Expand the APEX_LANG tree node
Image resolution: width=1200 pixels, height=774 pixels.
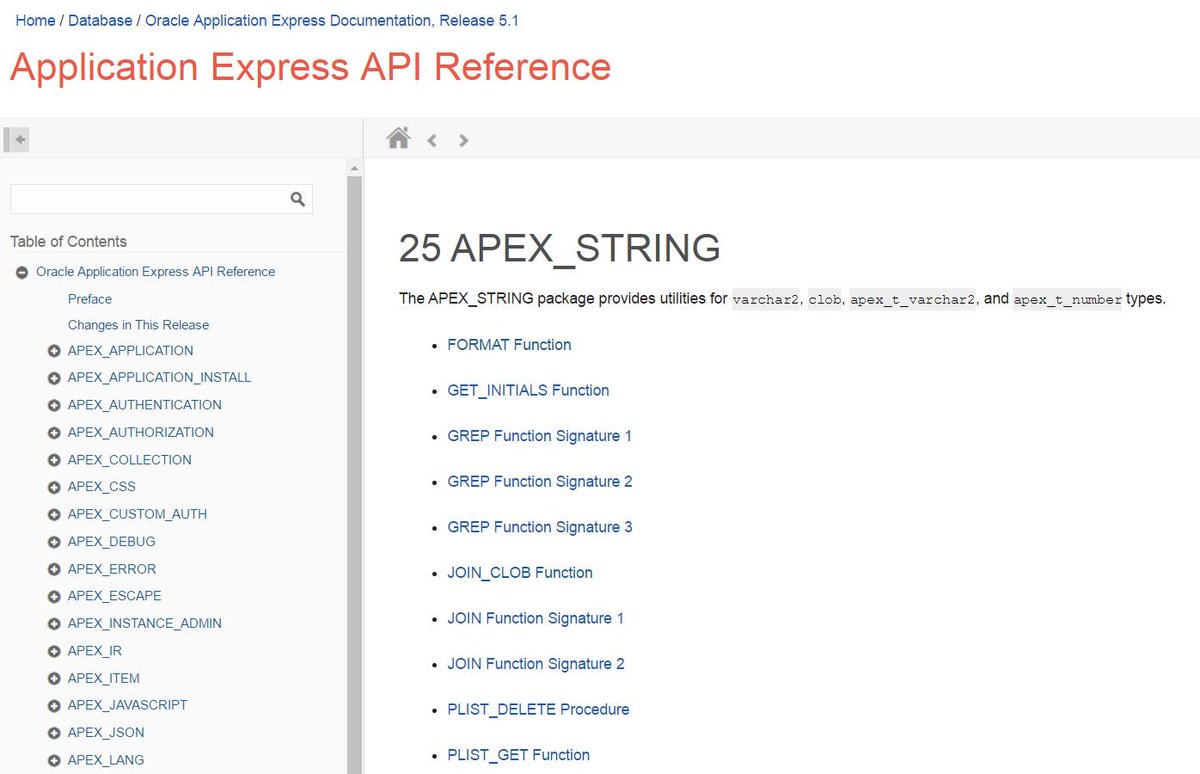54,760
